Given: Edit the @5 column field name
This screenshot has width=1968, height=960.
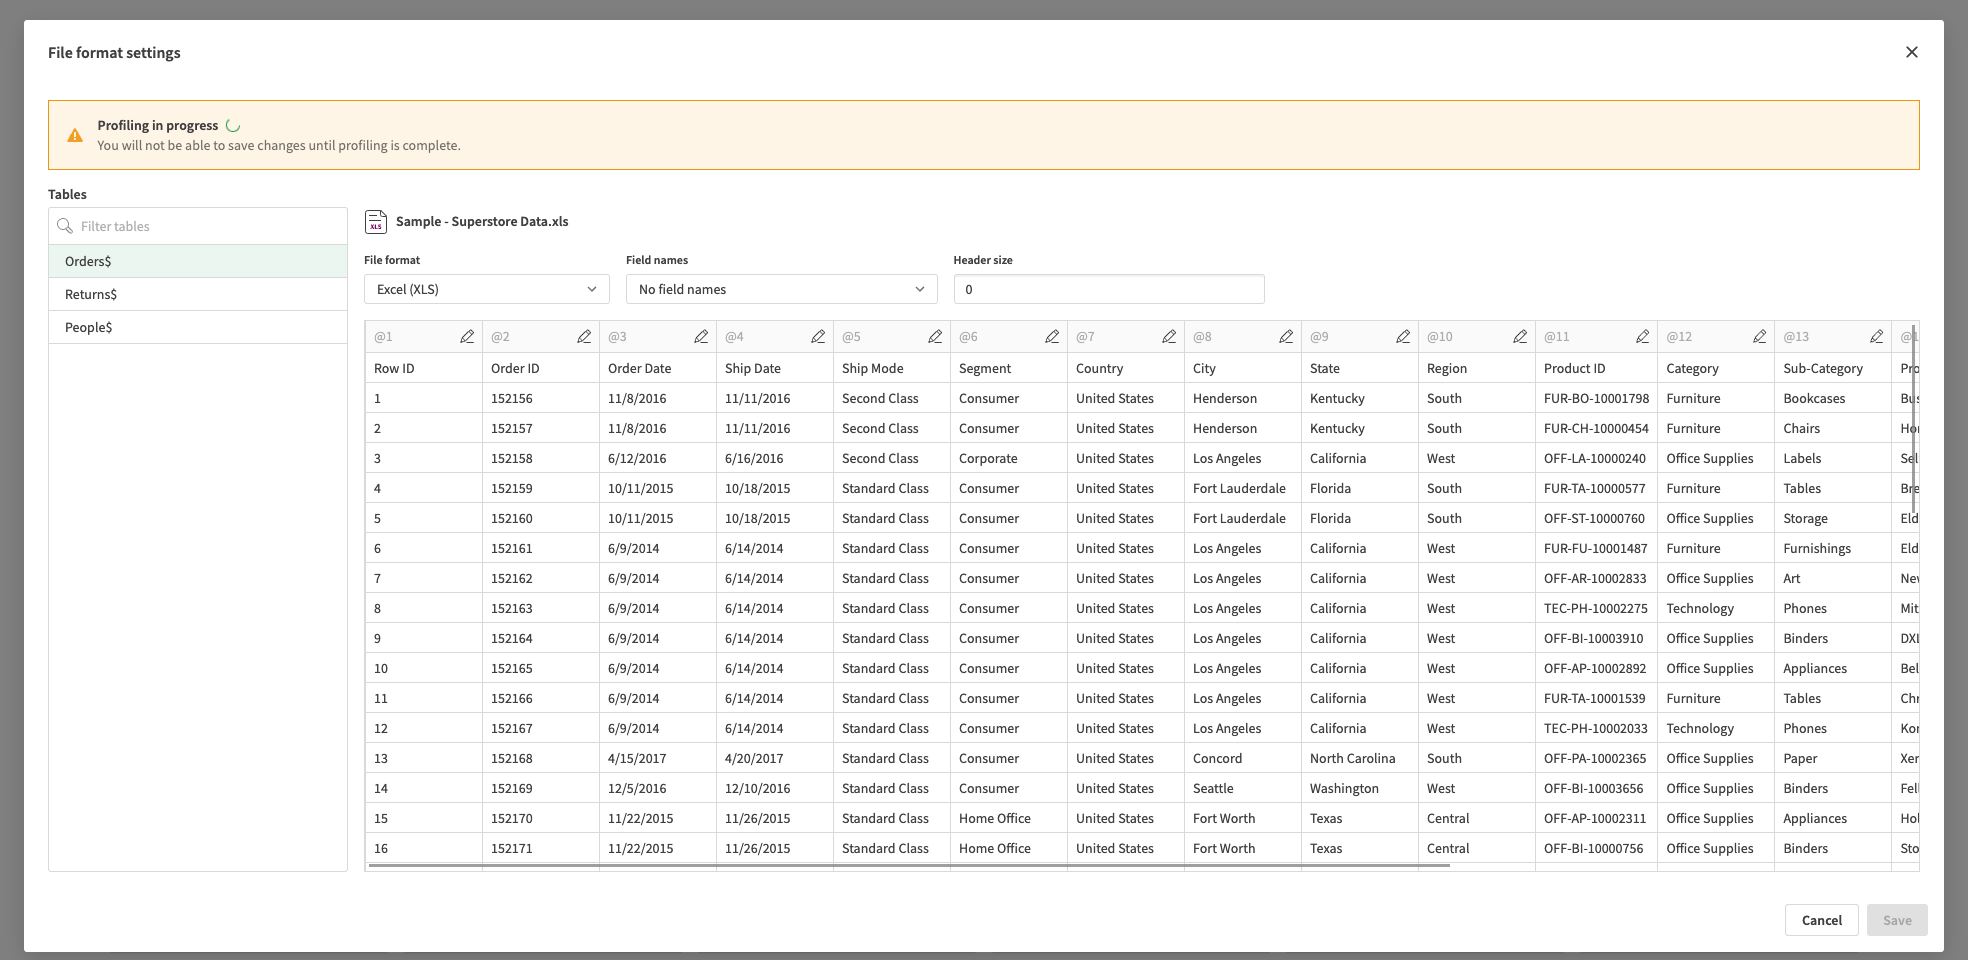Looking at the screenshot, I should (935, 337).
